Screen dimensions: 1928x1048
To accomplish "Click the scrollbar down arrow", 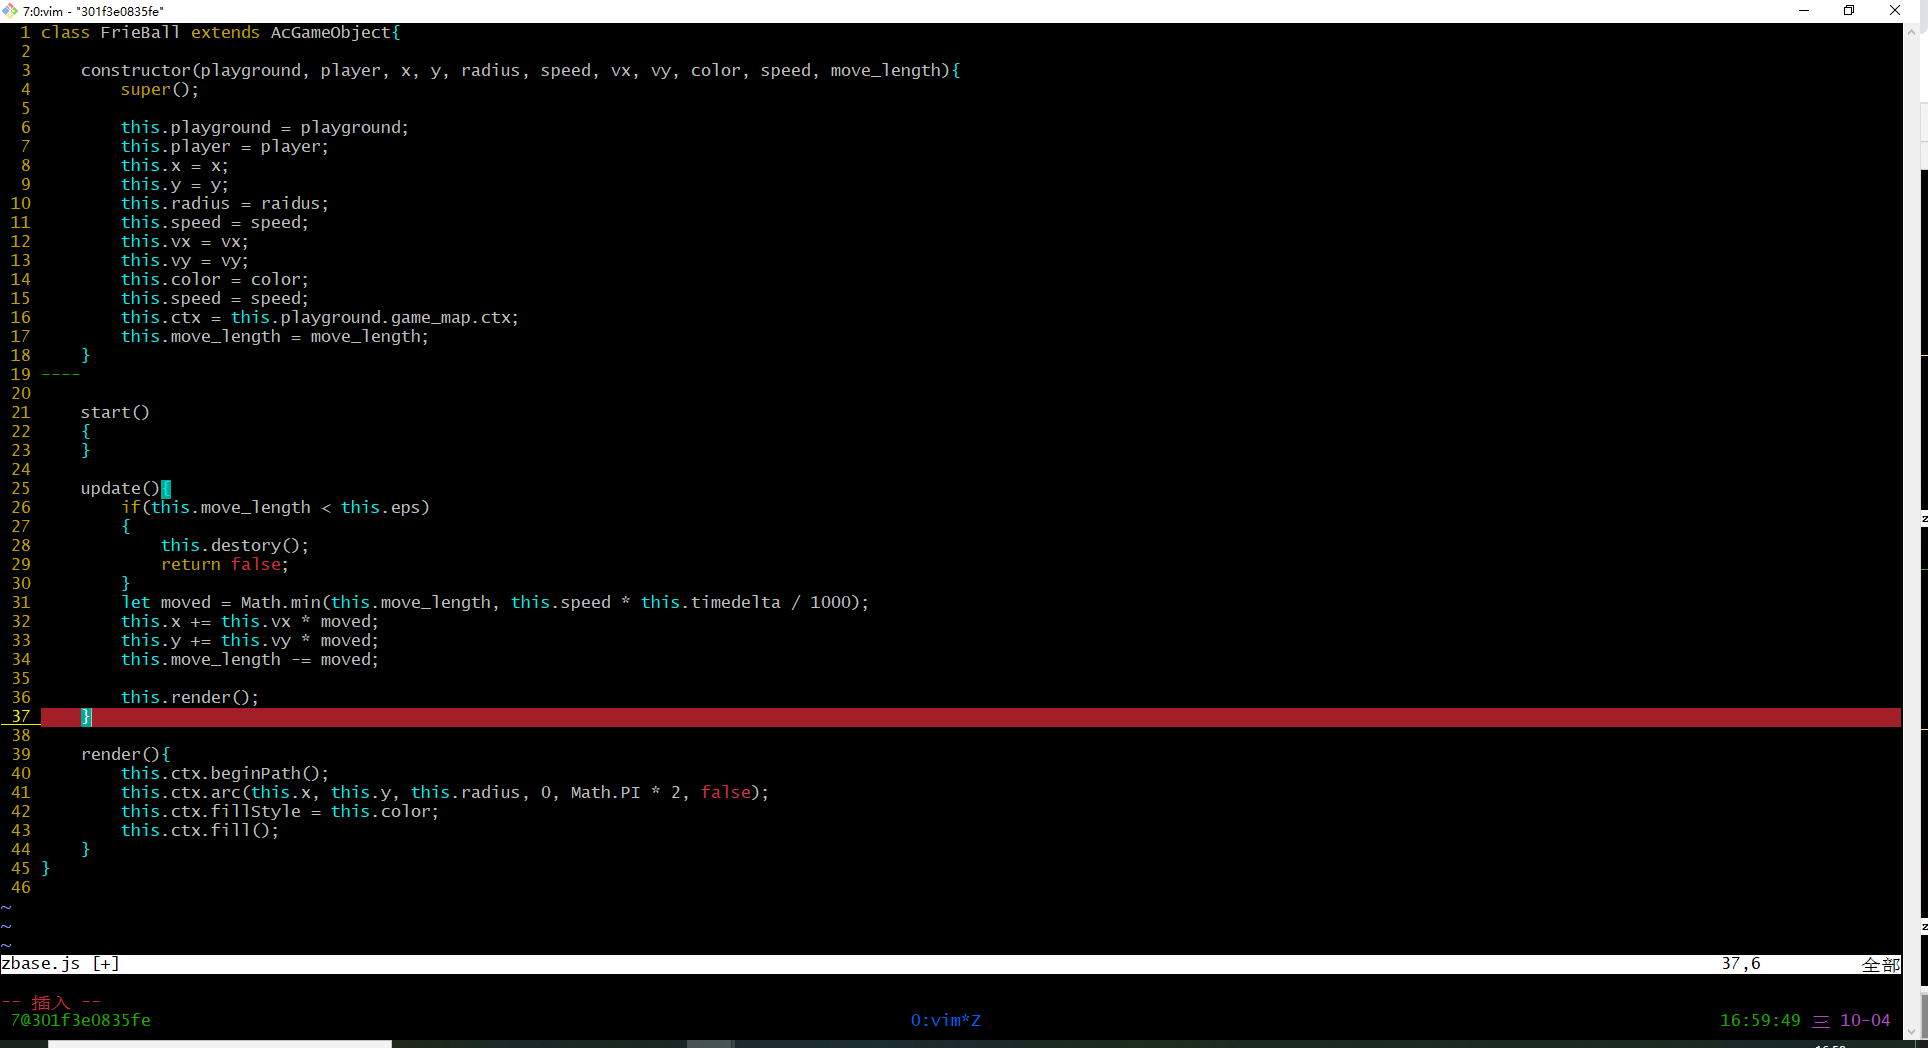I will 1911,1031.
